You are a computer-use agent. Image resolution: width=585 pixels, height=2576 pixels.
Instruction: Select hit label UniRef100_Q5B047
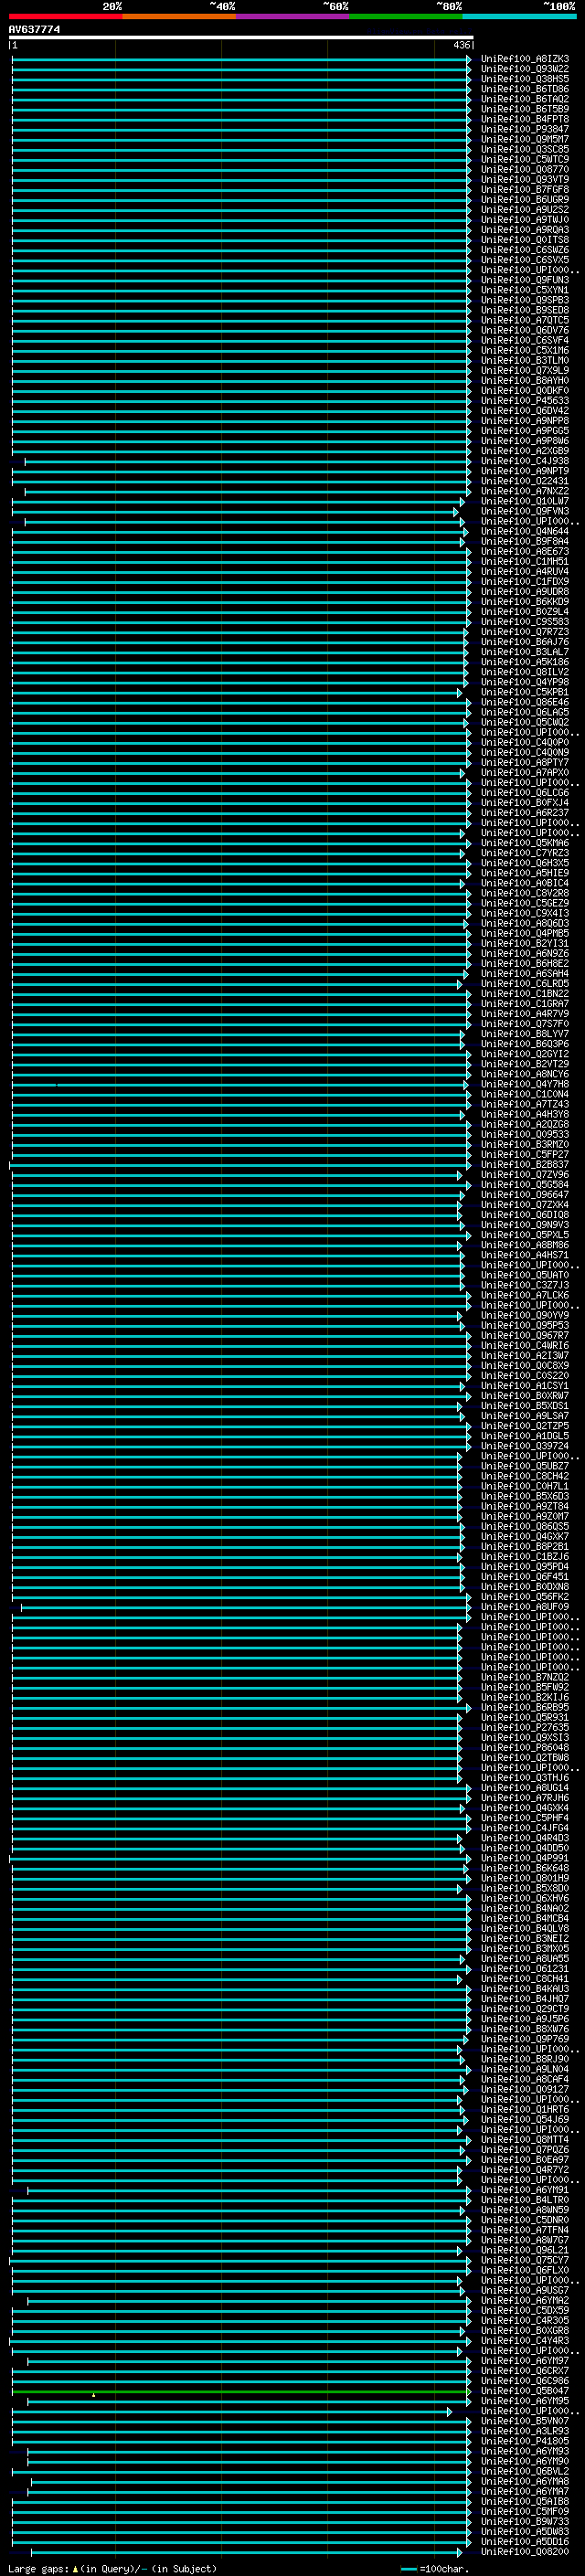[x=525, y=2390]
